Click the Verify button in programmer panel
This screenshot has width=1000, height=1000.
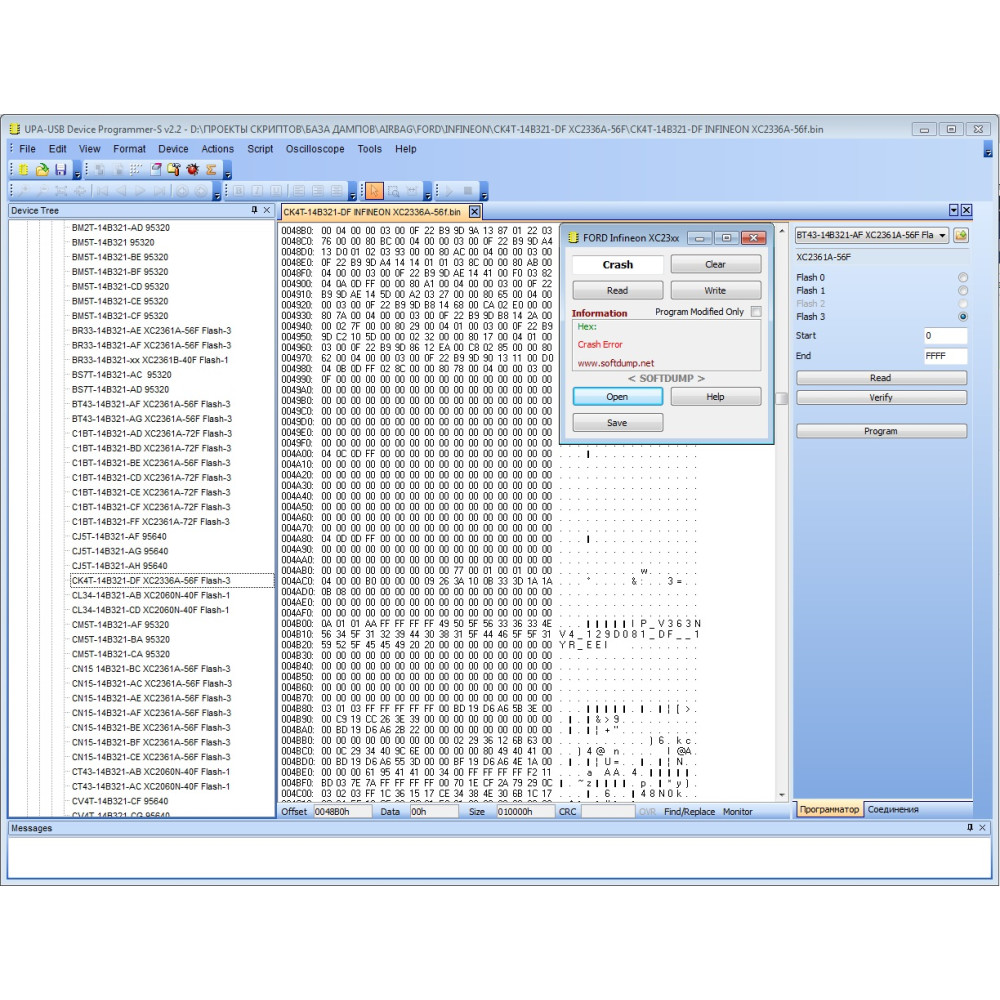[x=881, y=397]
